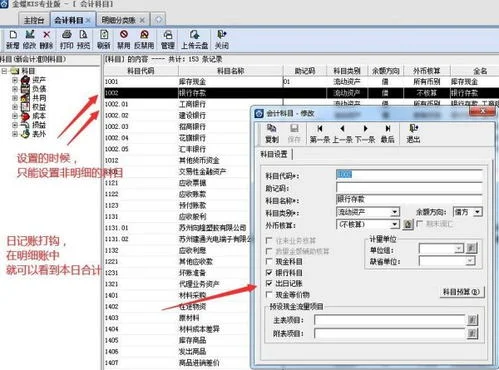Go to 第一条 (first record) in dialog
Image resolution: width=499 pixels, height=370 pixels.
click(x=320, y=133)
